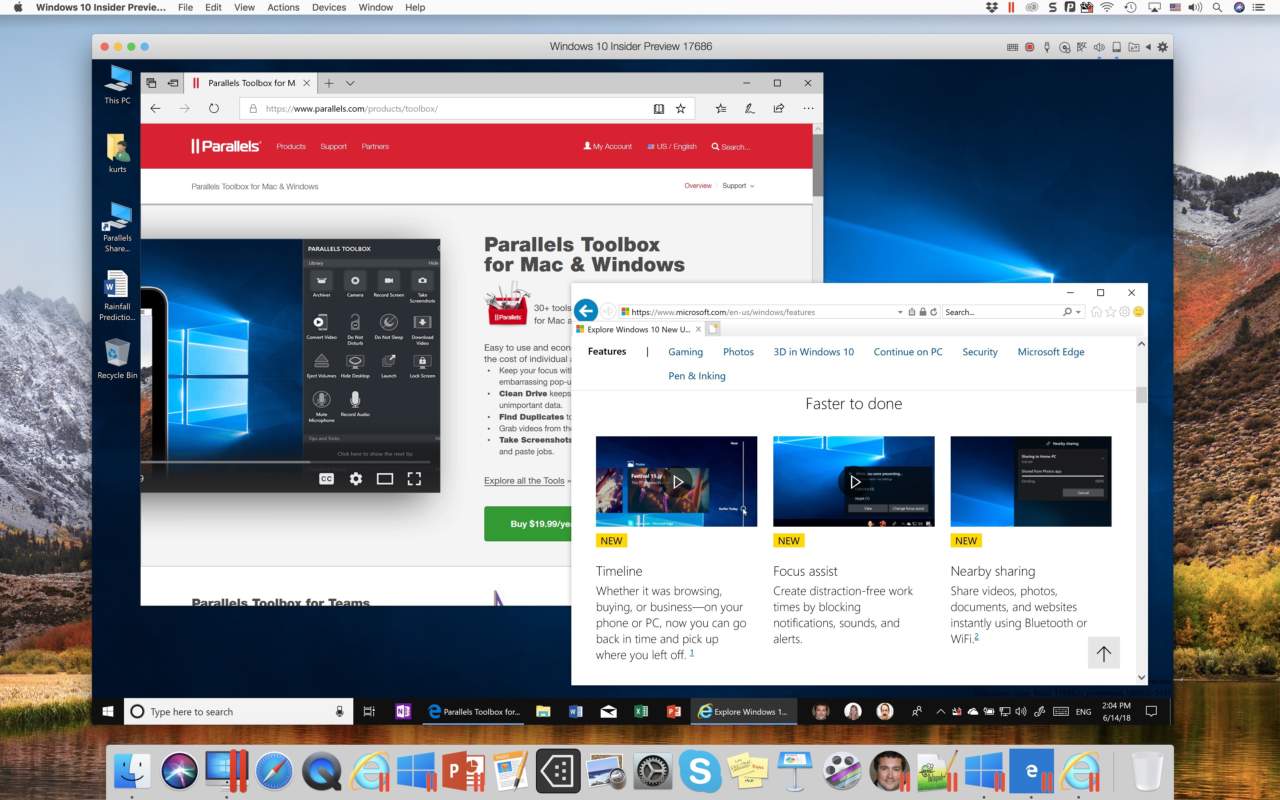Screen dimensions: 1280x800
Task: Expand the Support dropdown on Parallels subnav
Action: [x=738, y=186]
